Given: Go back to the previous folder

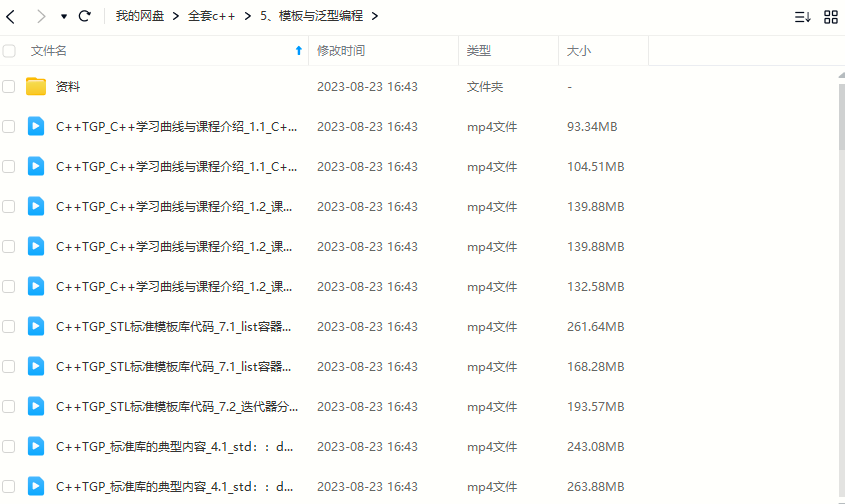Looking at the screenshot, I should (11, 16).
